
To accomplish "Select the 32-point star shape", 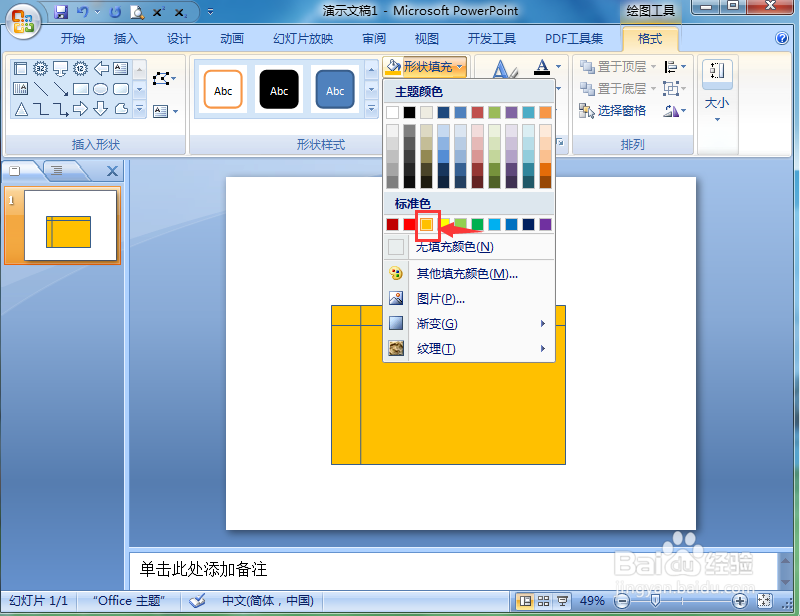I will coord(40,68).
